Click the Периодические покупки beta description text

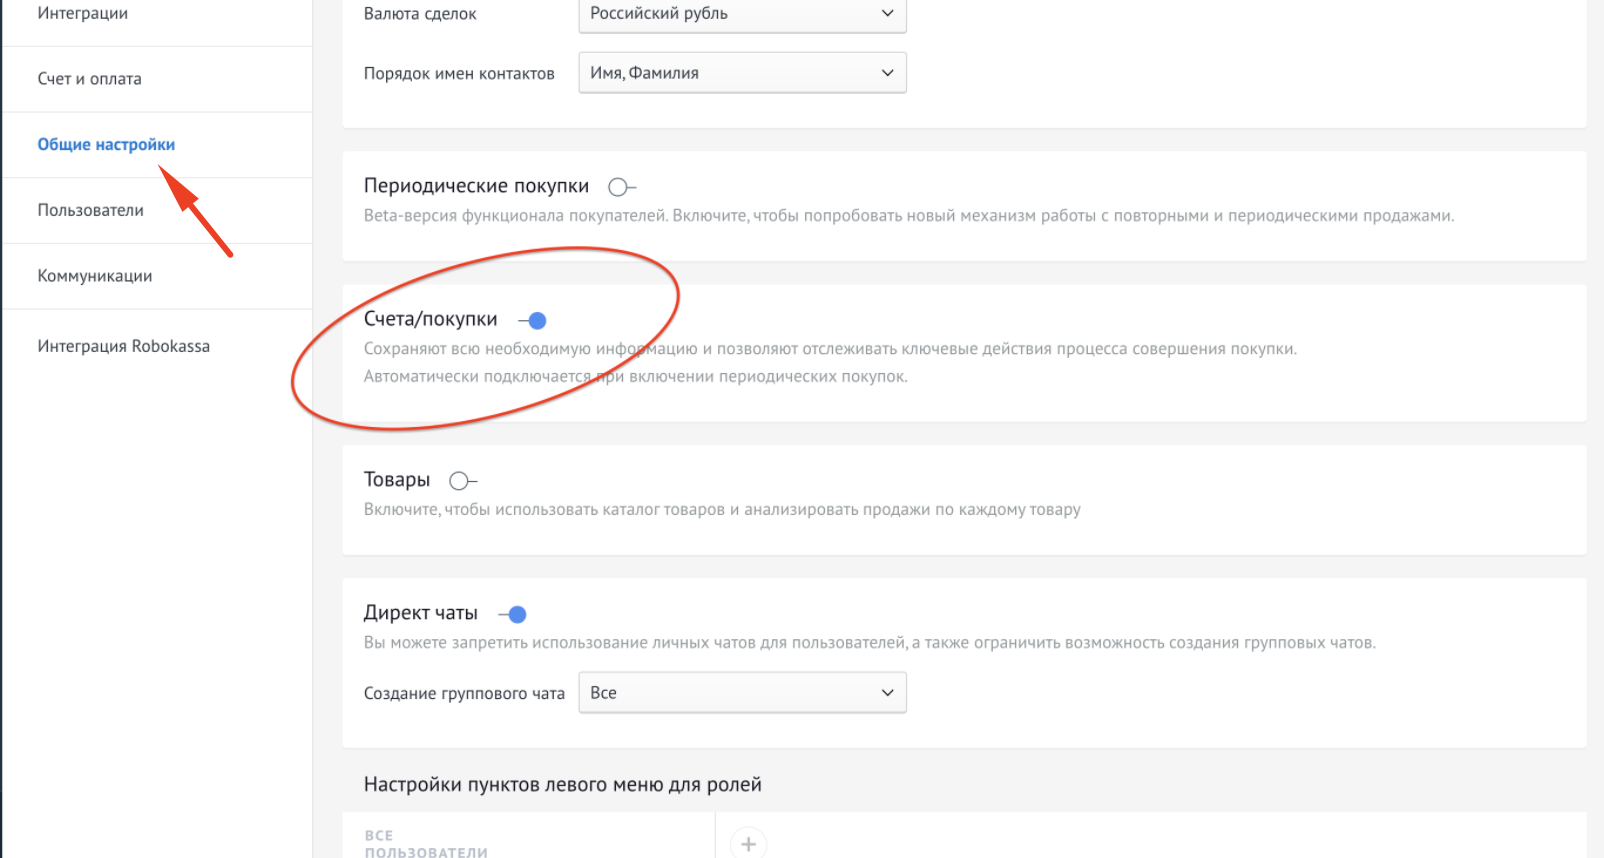pos(908,216)
